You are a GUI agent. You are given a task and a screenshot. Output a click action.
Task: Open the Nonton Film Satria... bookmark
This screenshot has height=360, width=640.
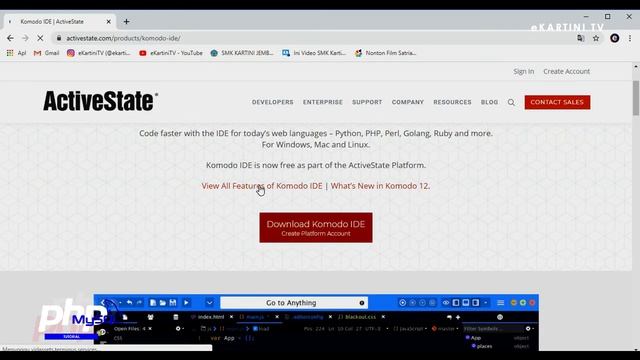tap(385, 53)
